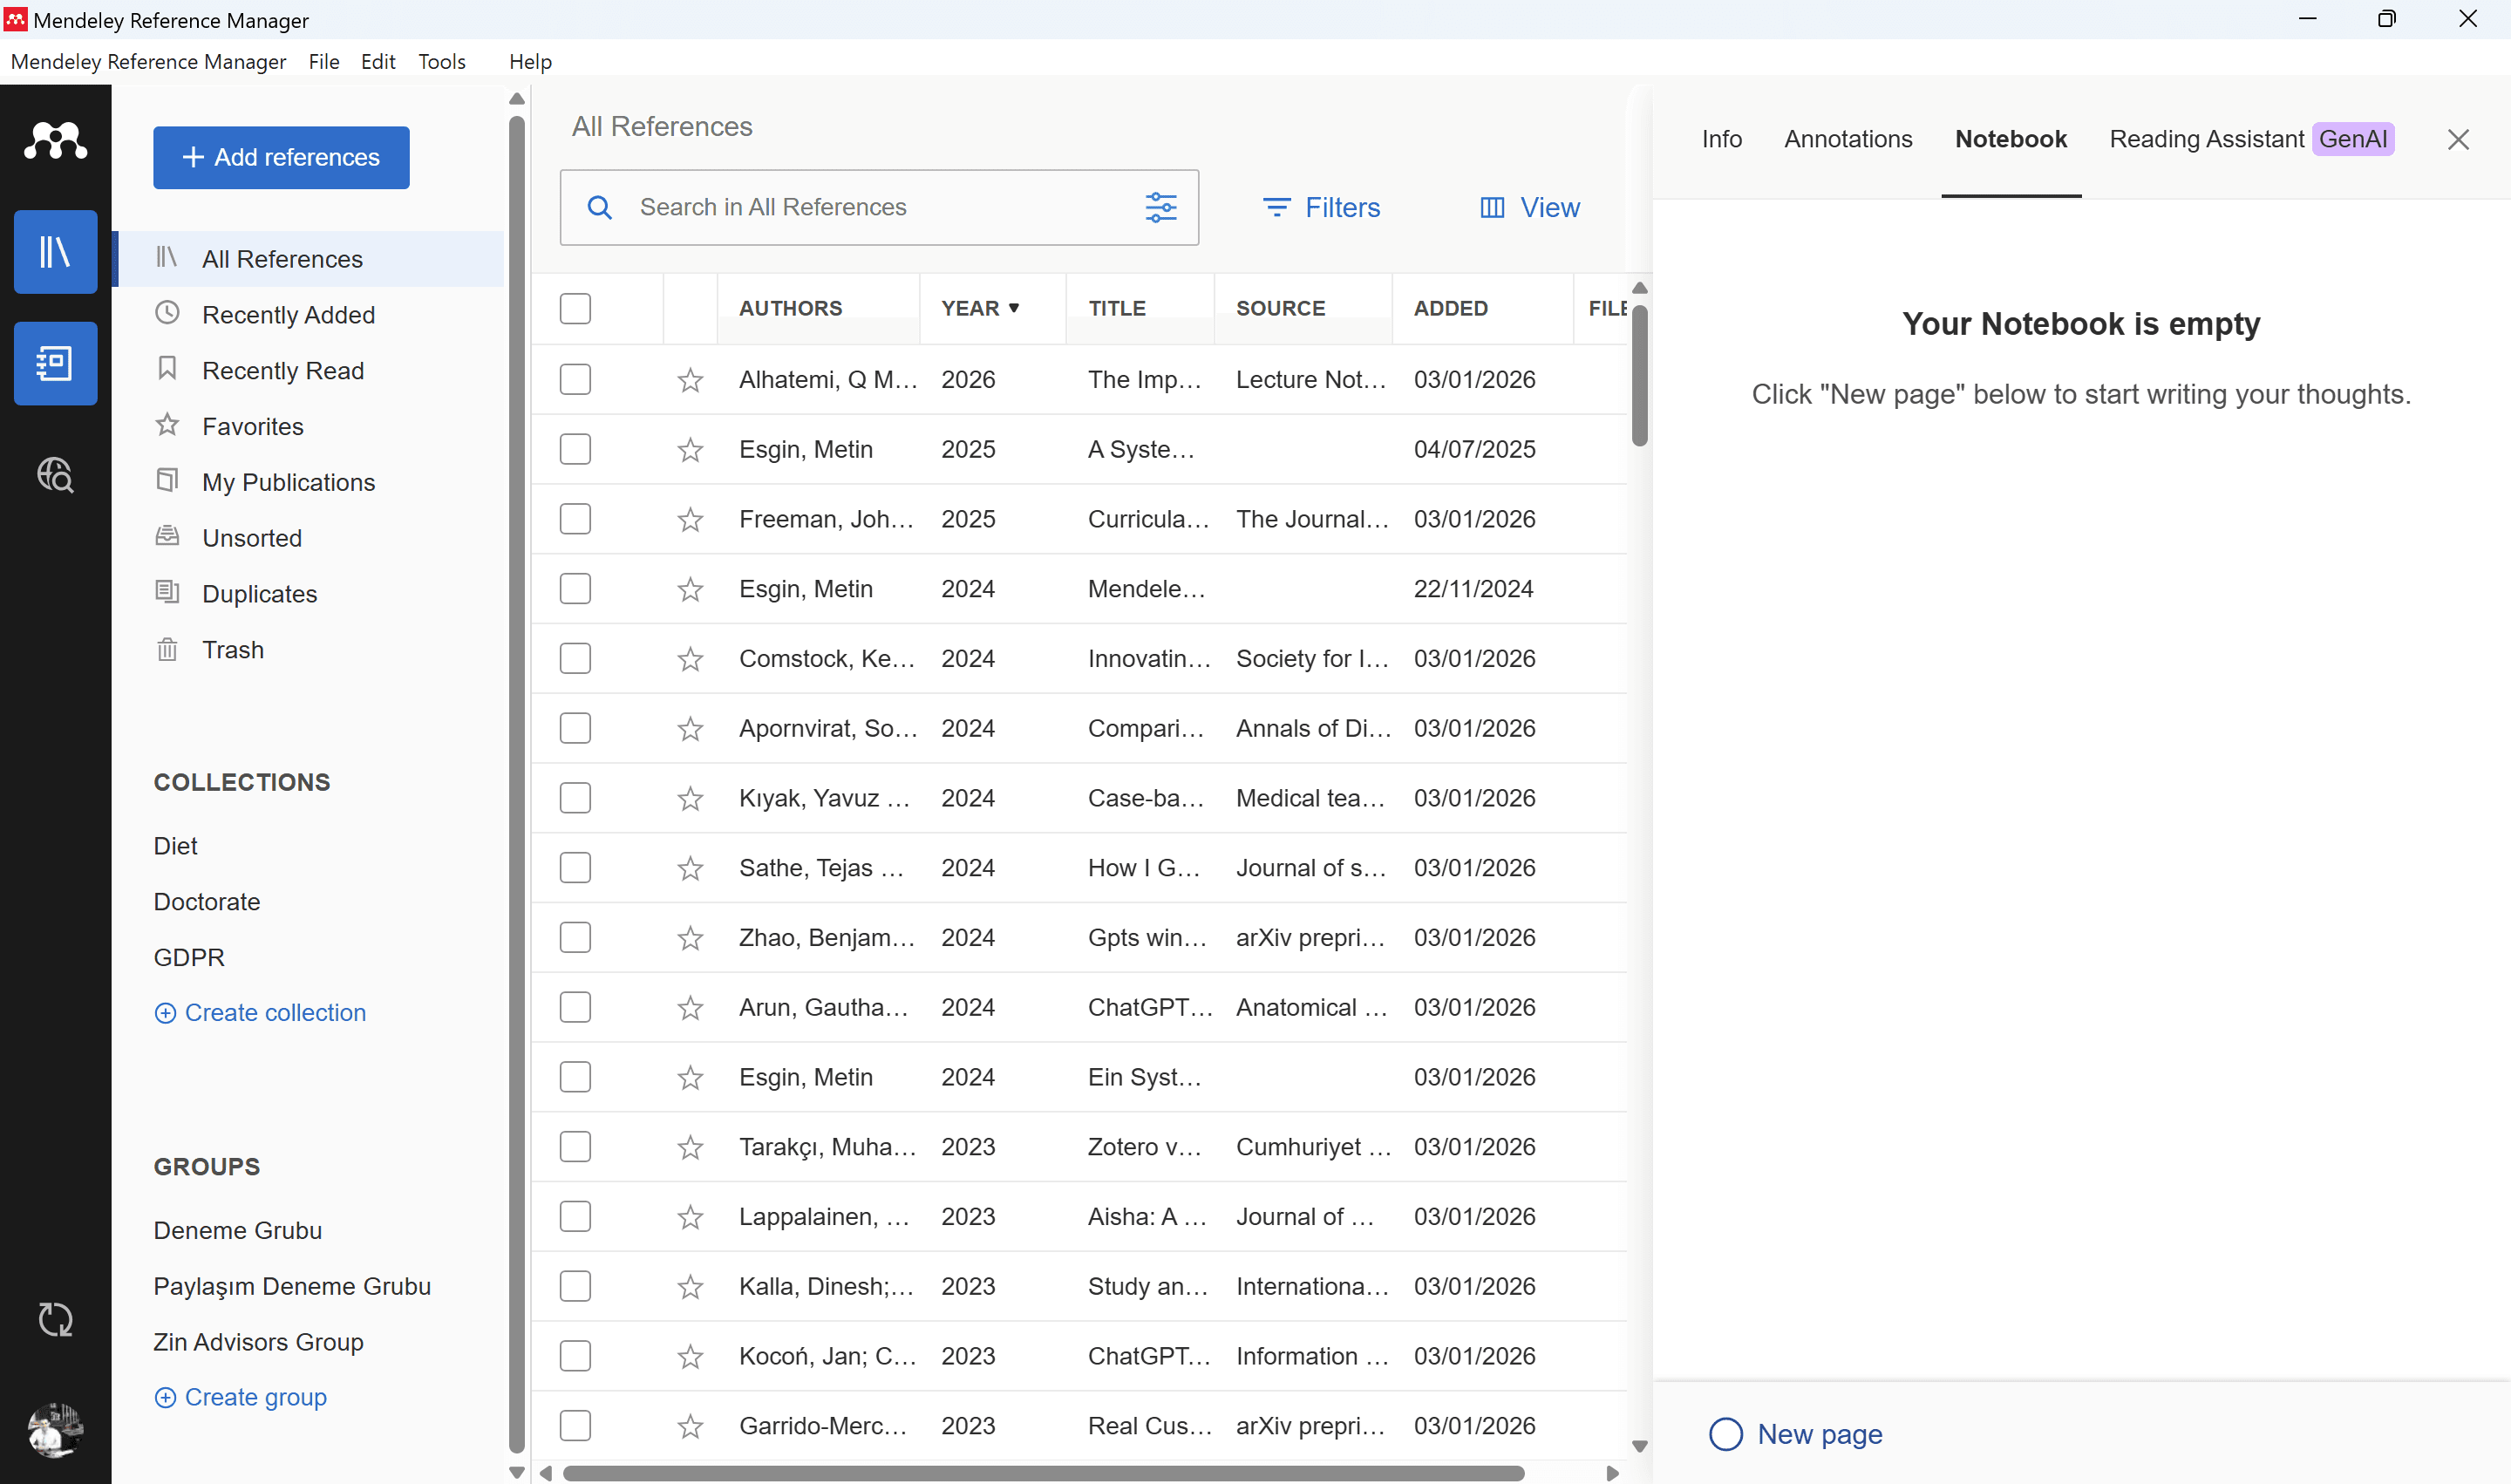This screenshot has height=1484, width=2511.
Task: Open the Library view icon
Action: (55, 252)
